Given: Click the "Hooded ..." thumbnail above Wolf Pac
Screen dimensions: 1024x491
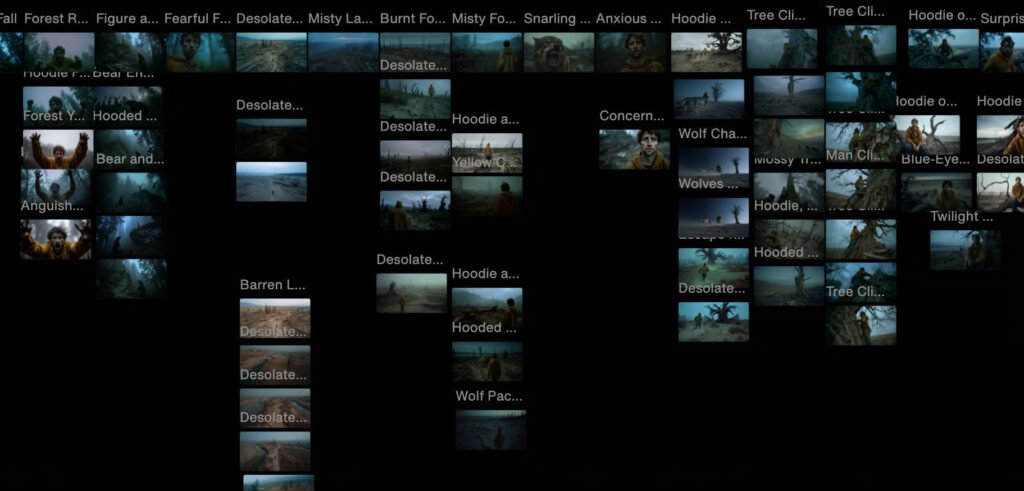Looking at the screenshot, I should pyautogui.click(x=486, y=362).
